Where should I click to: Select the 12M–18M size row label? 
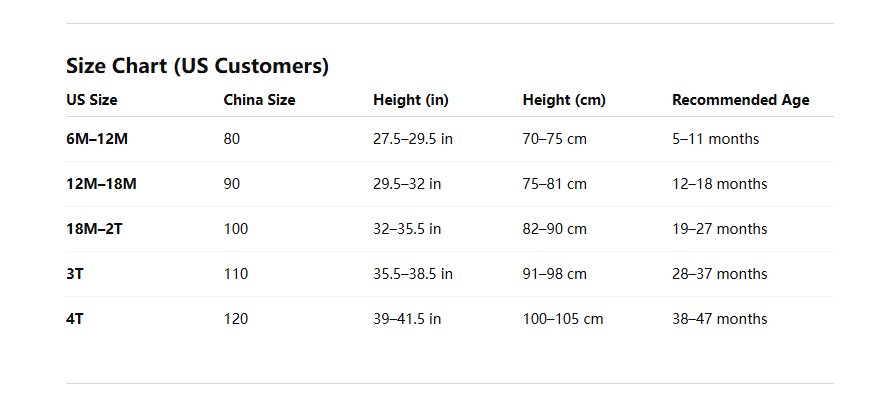(x=101, y=184)
